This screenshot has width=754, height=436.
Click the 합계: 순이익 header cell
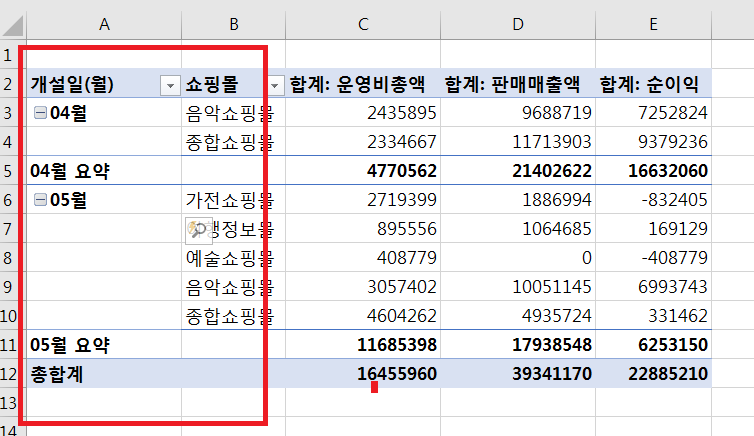(x=653, y=84)
